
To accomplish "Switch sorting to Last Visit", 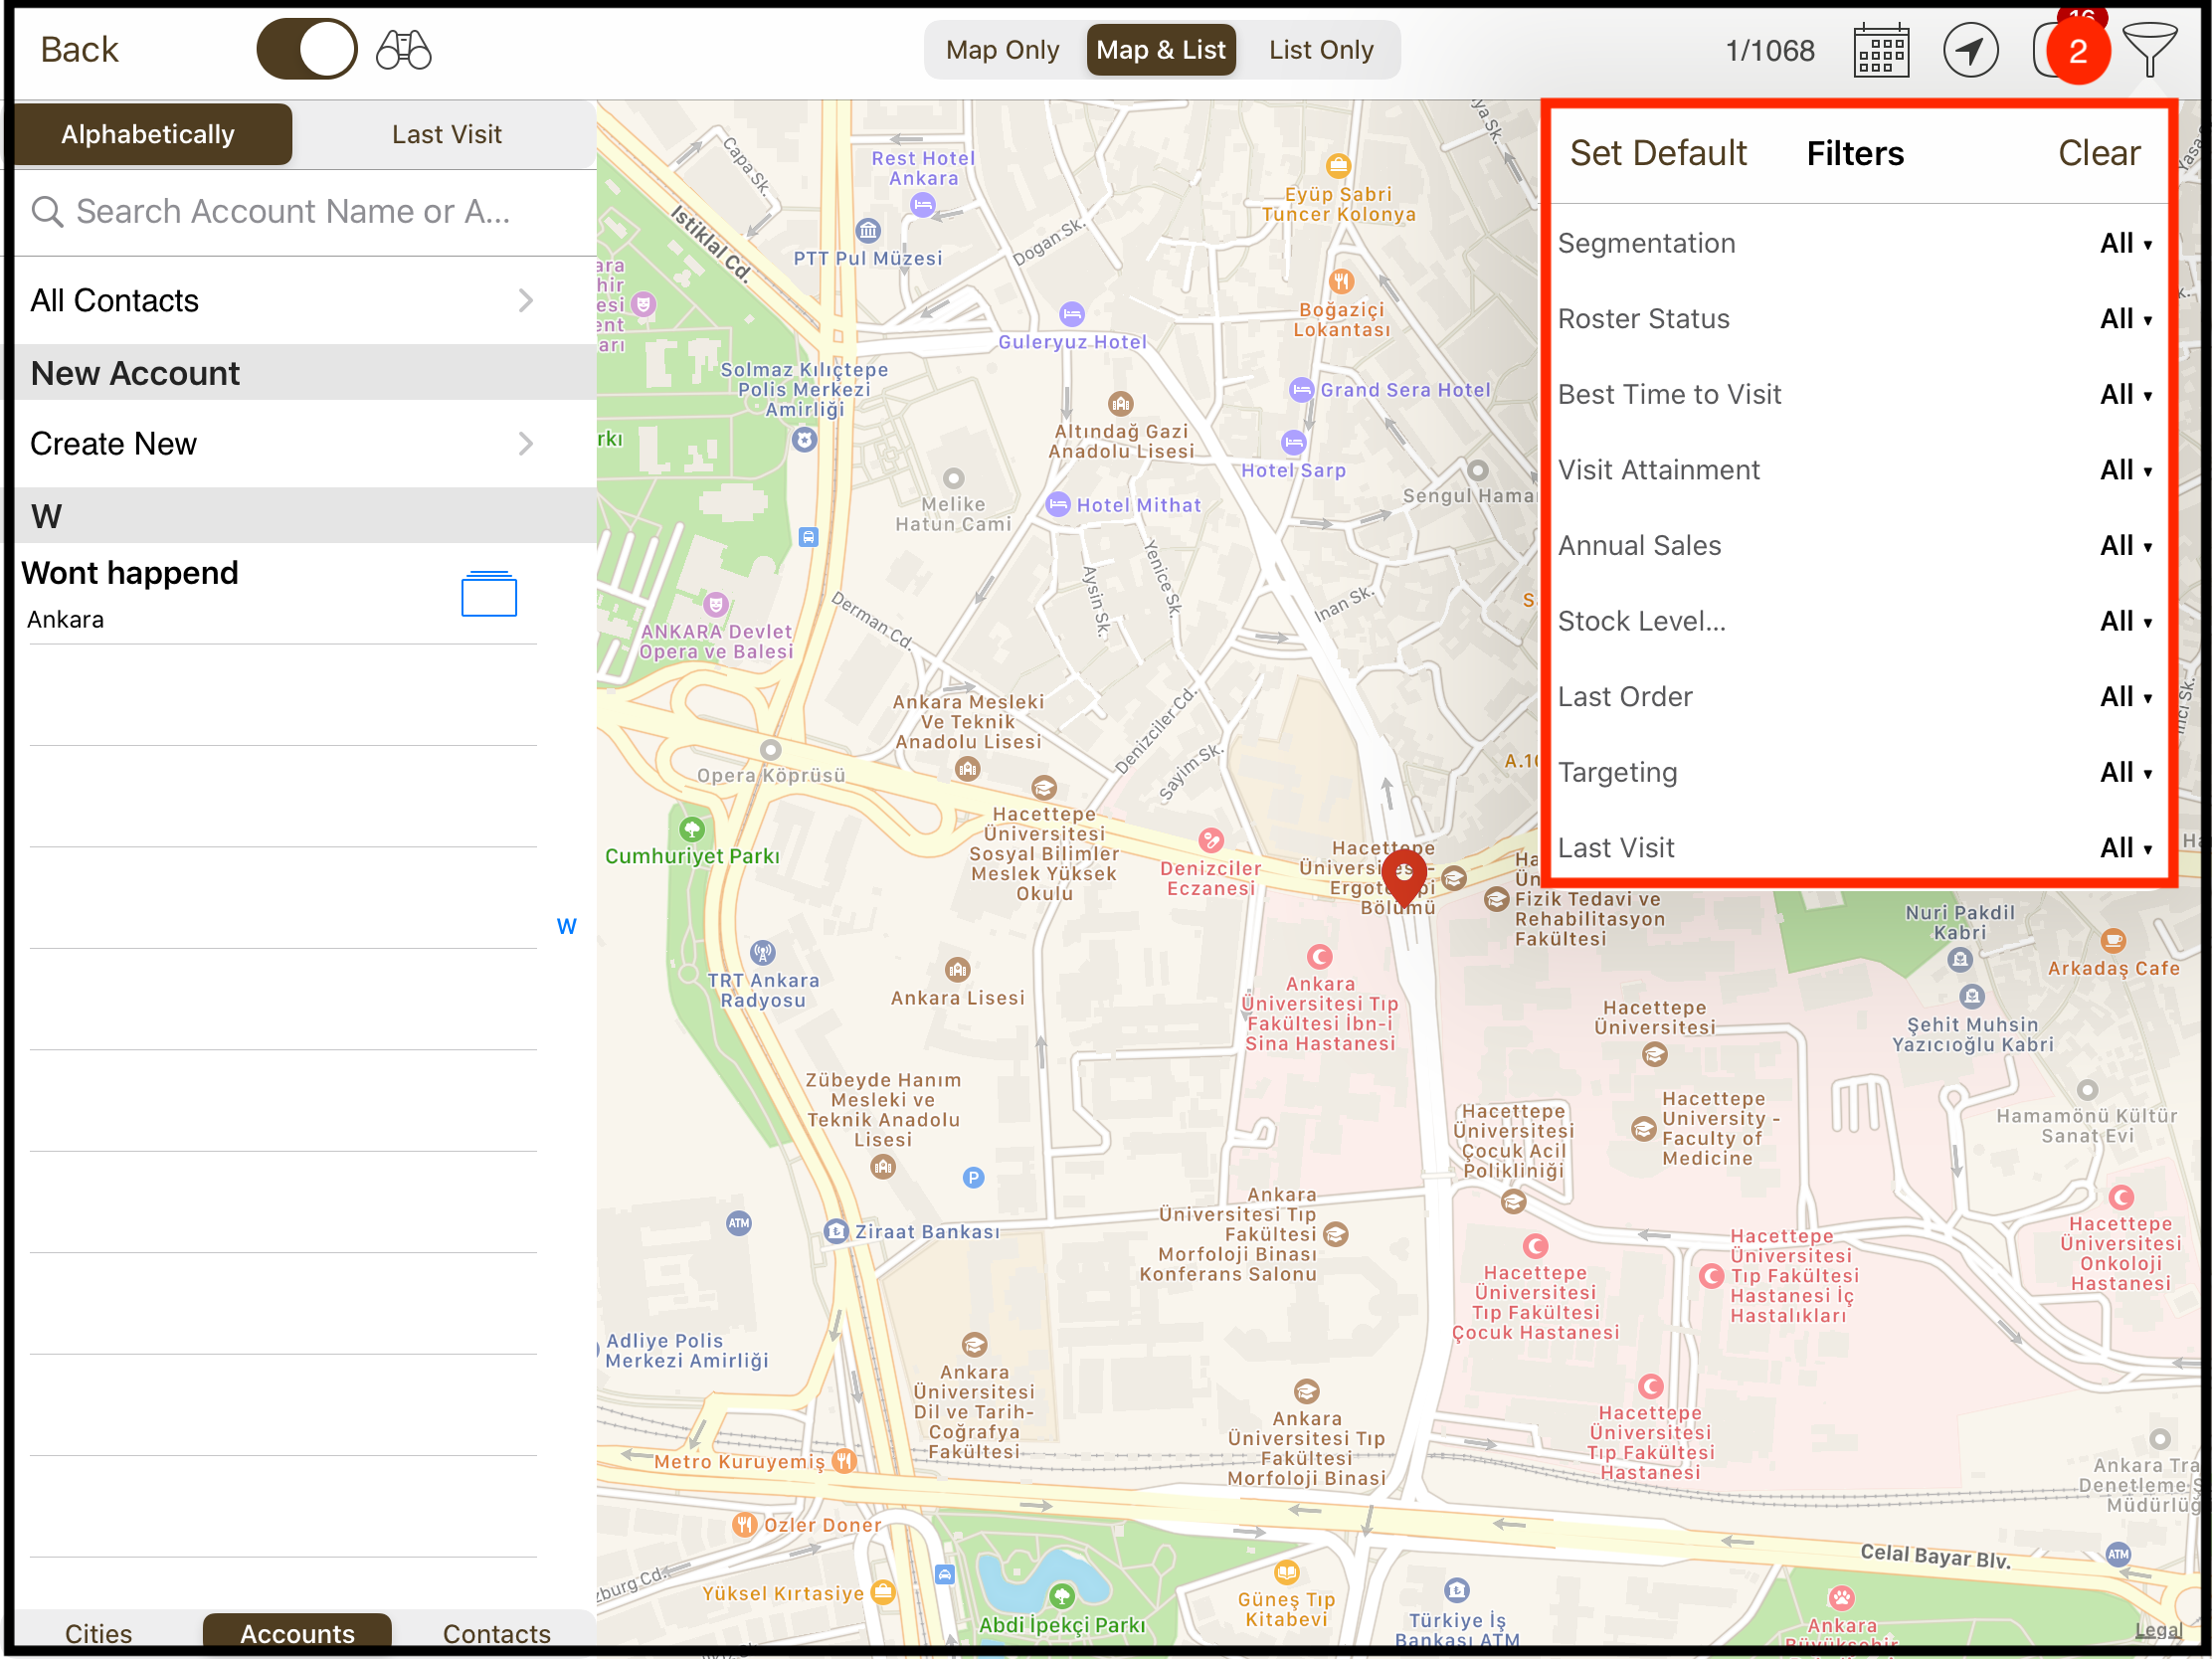I will (446, 133).
